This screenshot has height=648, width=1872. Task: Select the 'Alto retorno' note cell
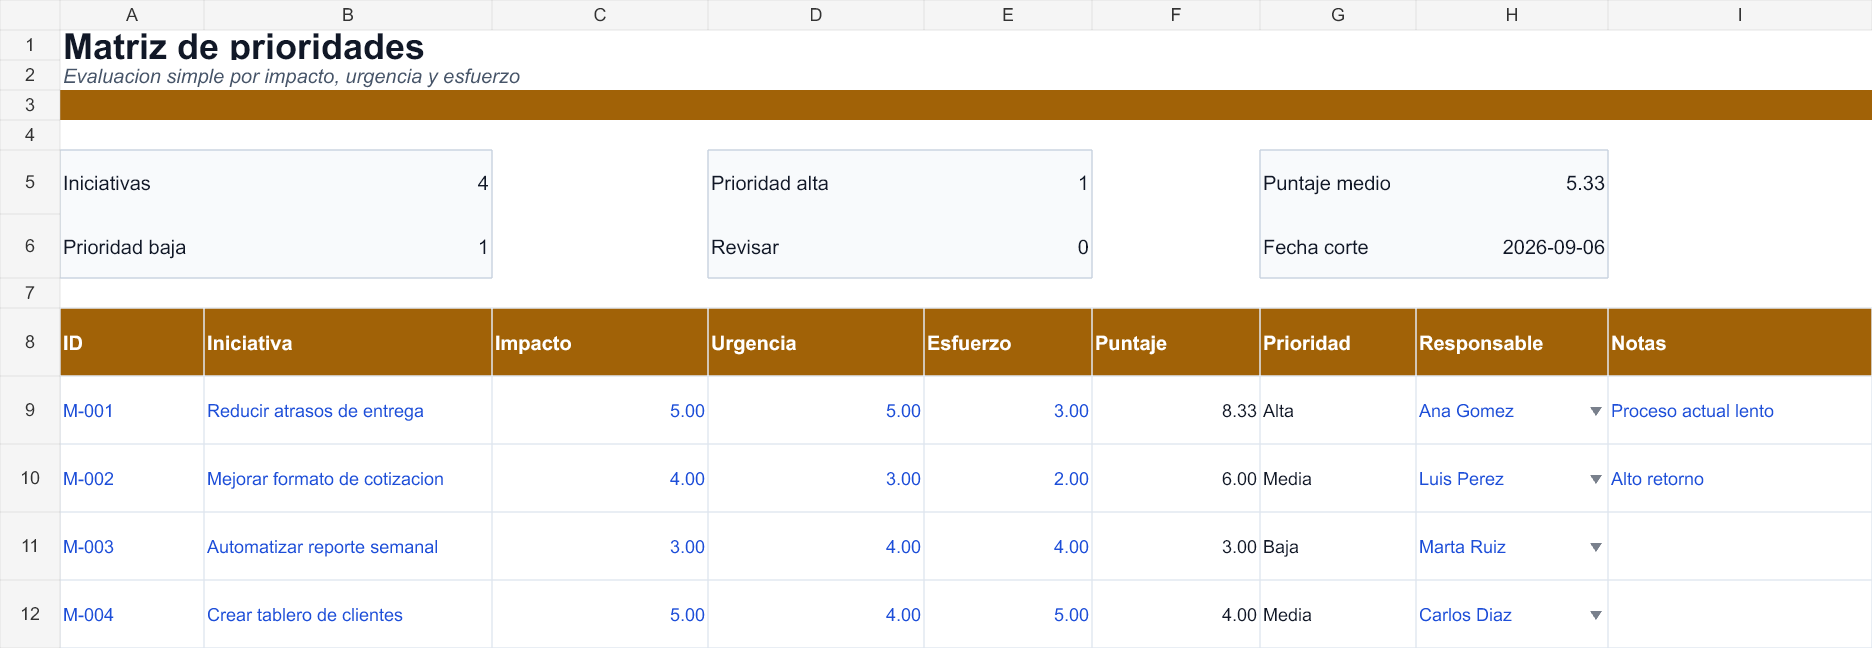coord(1740,479)
